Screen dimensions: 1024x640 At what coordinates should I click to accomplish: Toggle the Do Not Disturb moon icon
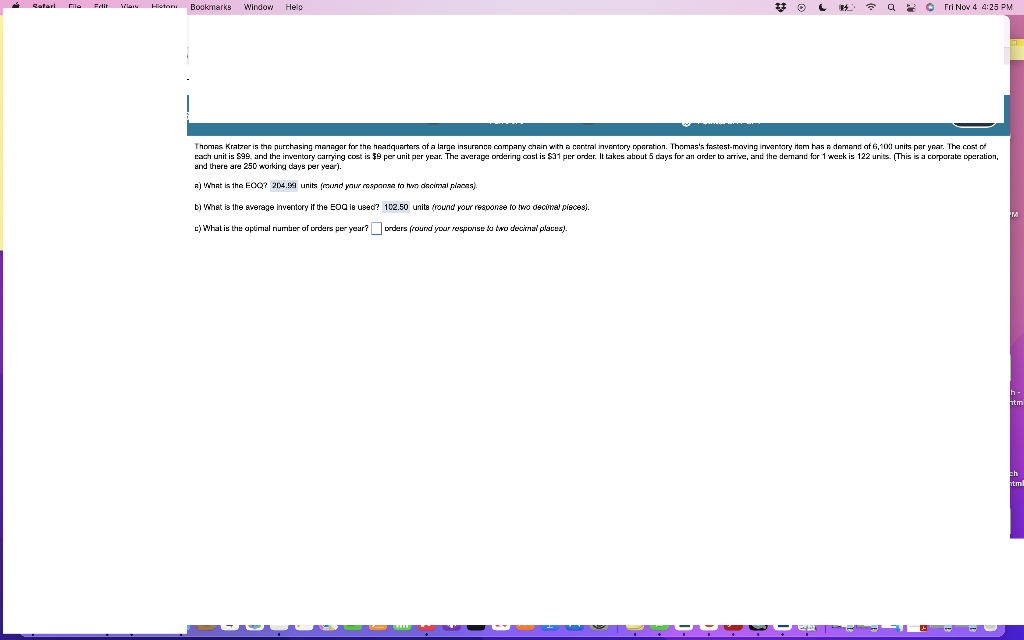pos(822,7)
